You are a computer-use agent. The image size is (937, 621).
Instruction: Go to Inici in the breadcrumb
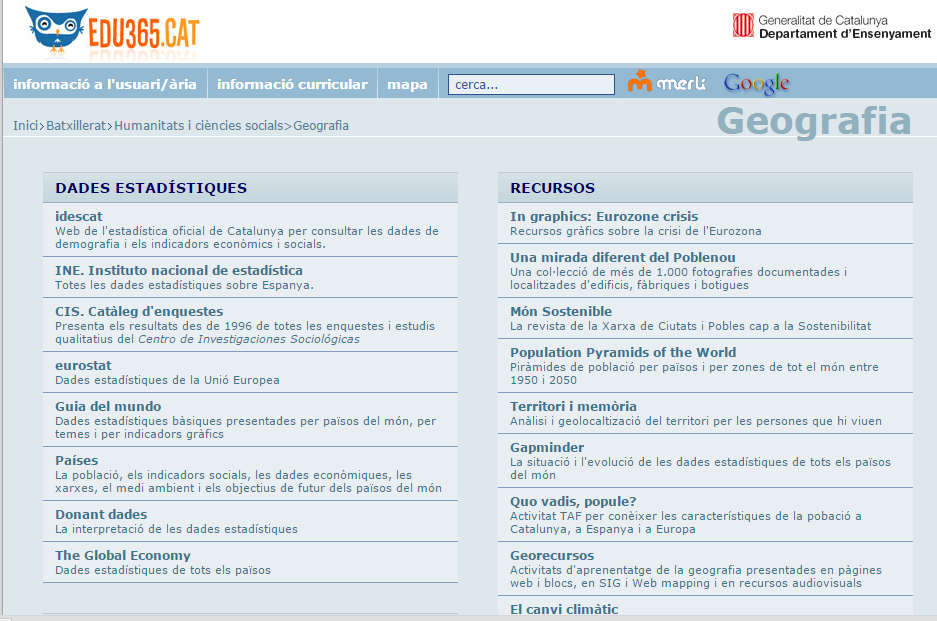click(25, 126)
